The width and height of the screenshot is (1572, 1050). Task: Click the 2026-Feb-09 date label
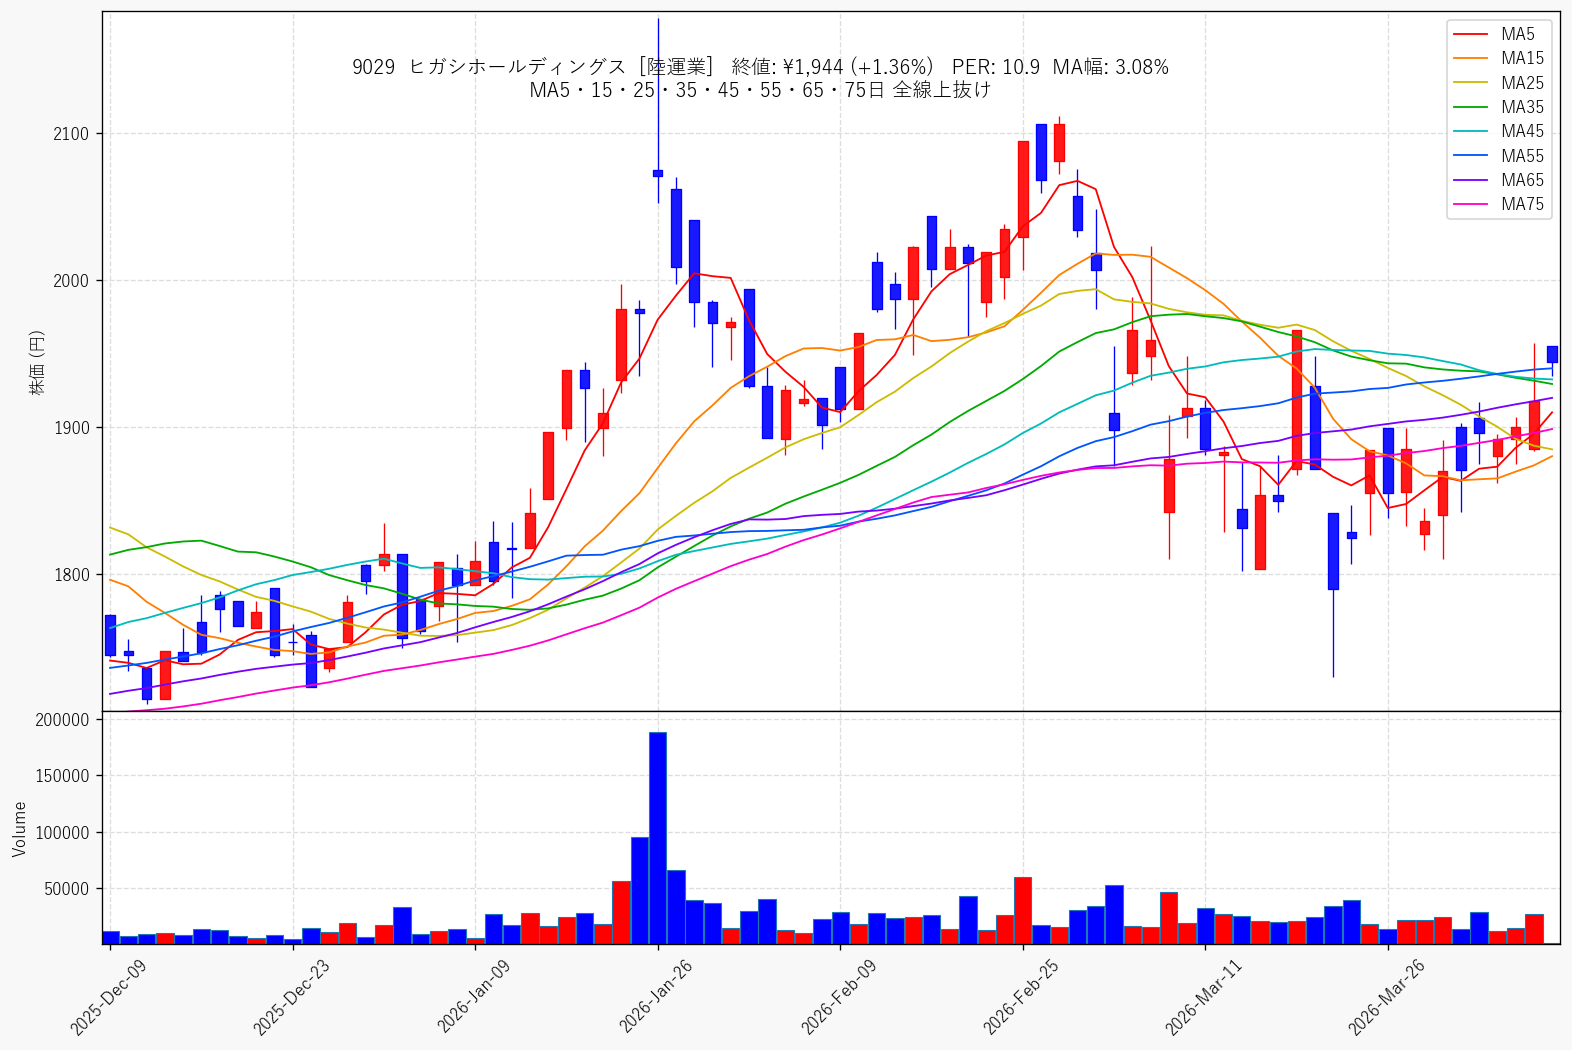point(840,996)
